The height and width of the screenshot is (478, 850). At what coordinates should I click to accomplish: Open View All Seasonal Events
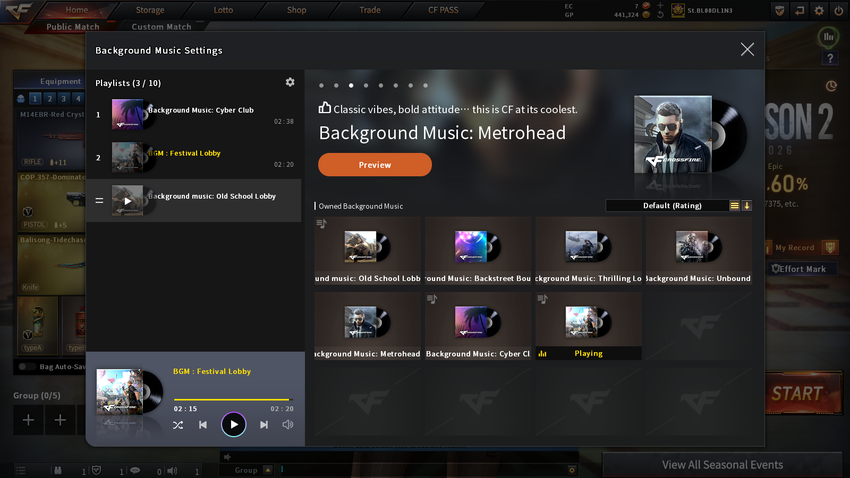pos(723,465)
